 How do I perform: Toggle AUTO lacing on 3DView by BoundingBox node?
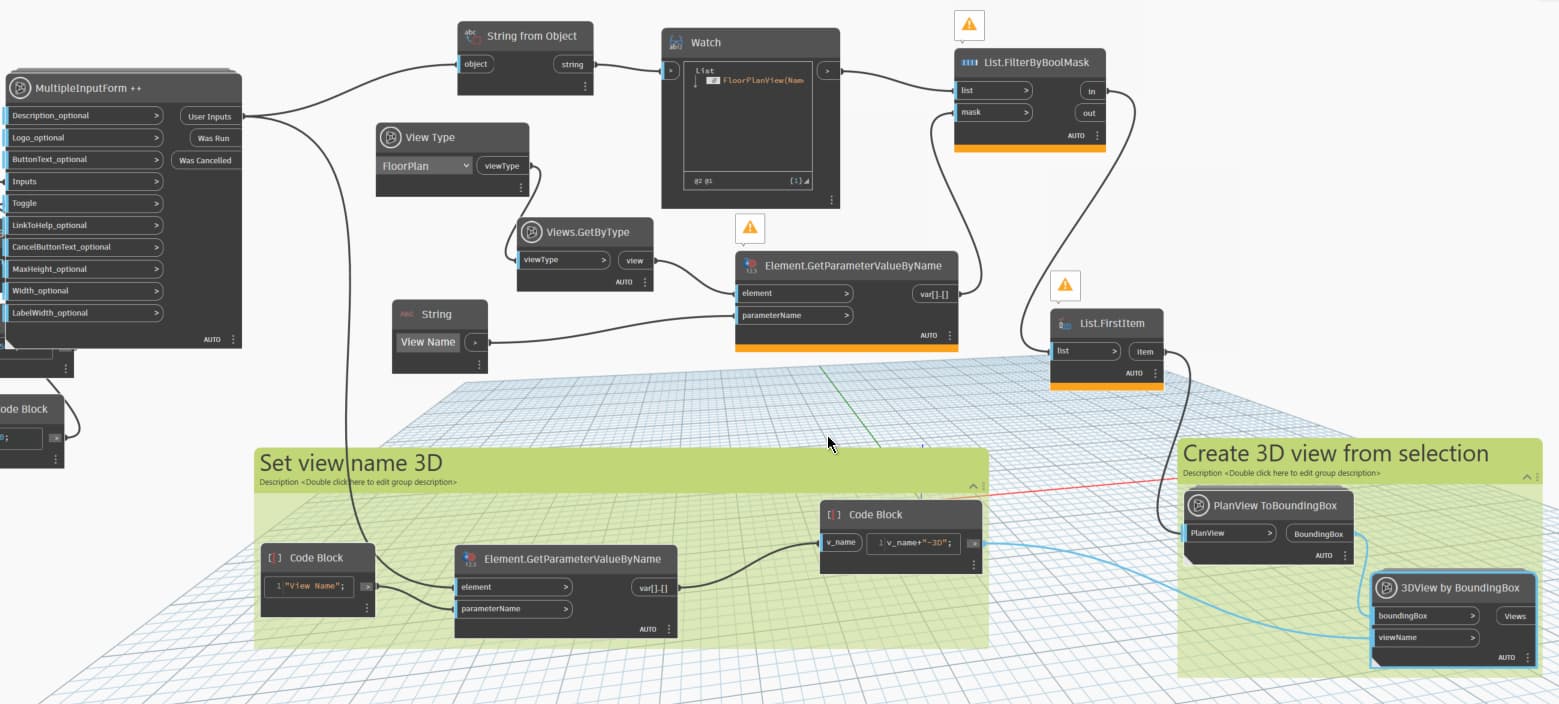[x=1507, y=657]
